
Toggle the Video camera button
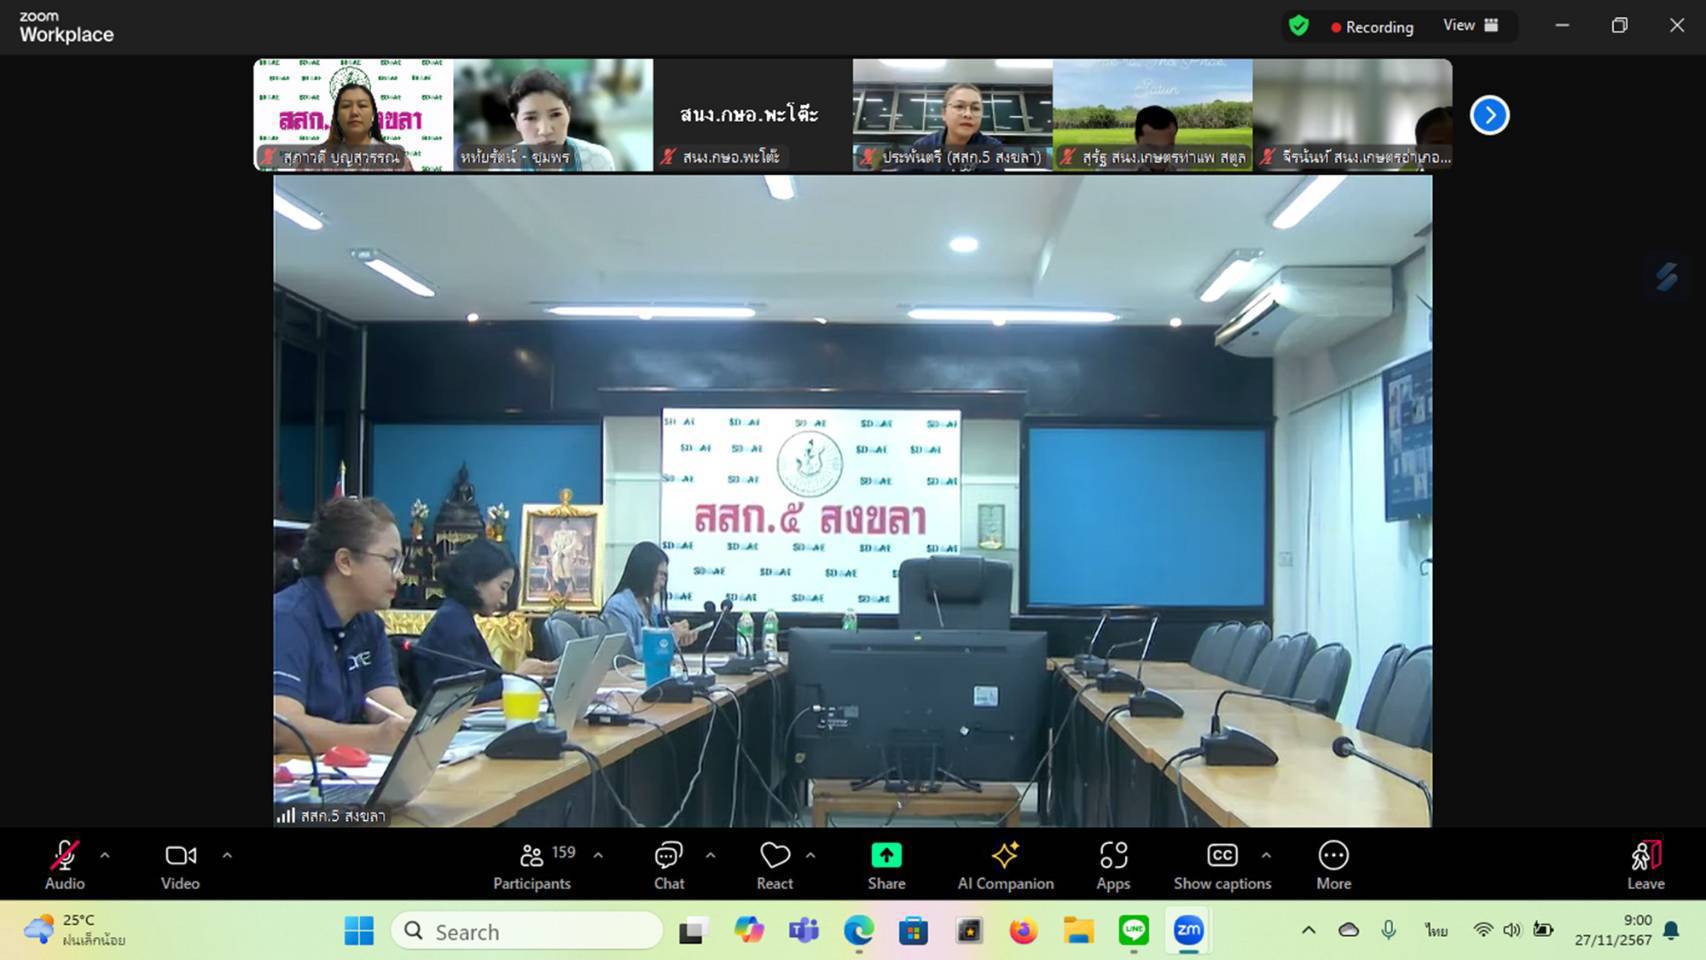coord(180,865)
